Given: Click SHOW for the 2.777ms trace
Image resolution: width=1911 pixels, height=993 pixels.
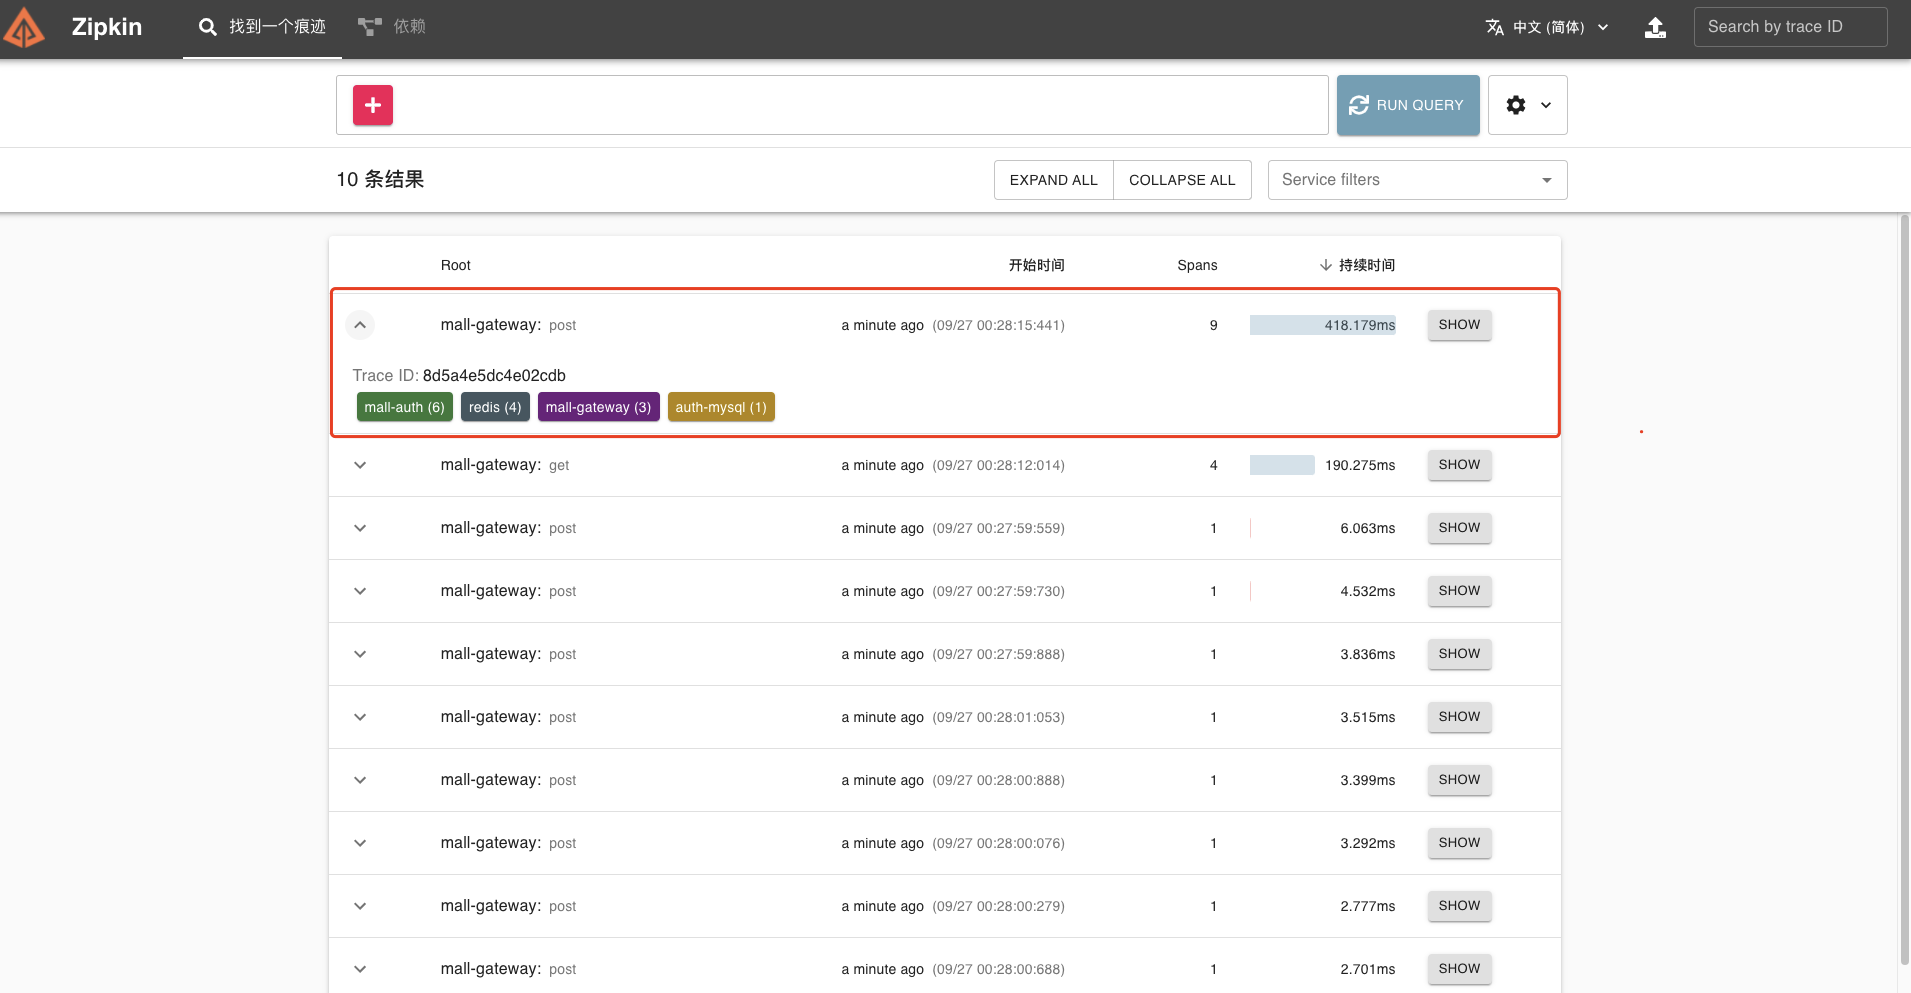Looking at the screenshot, I should (1459, 906).
